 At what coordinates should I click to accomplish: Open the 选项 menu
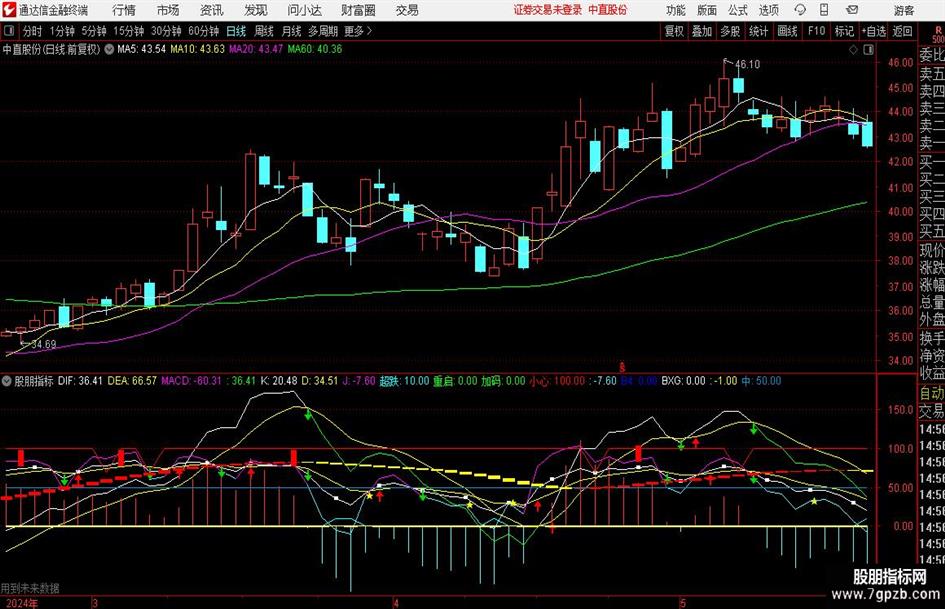pos(768,10)
